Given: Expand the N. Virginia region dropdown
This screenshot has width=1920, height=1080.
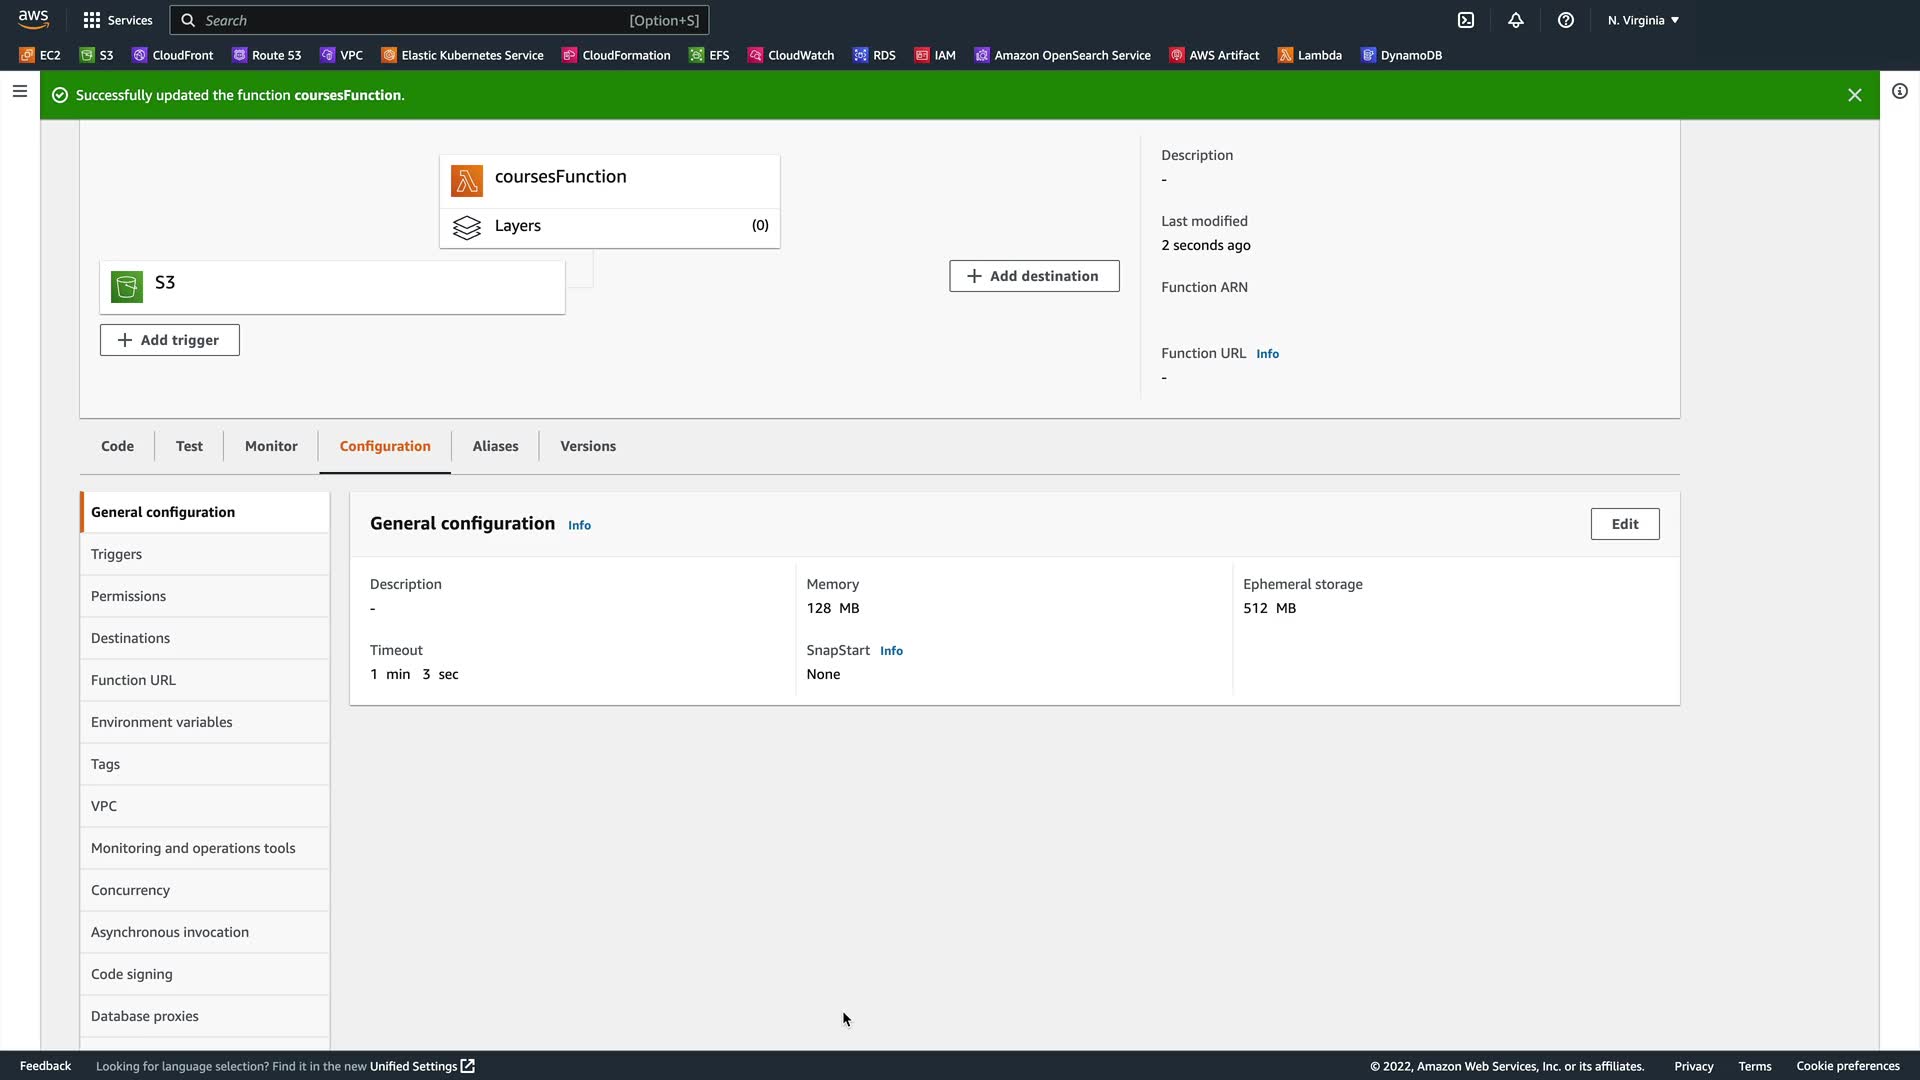Looking at the screenshot, I should pyautogui.click(x=1643, y=20).
